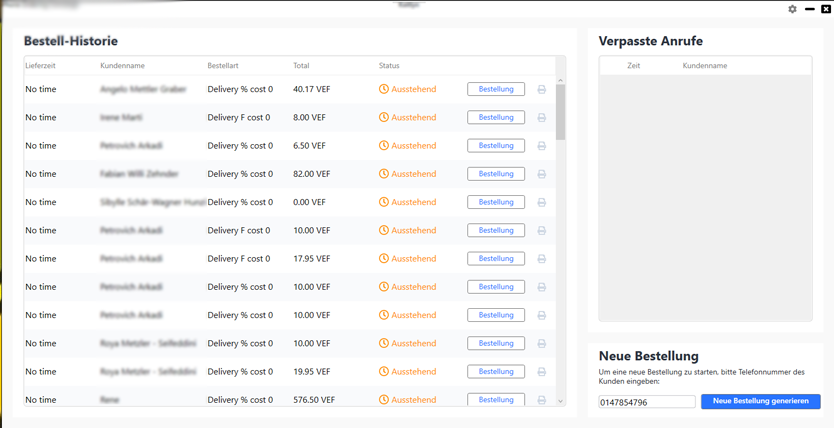834x428 pixels.
Task: Click printer icon in 82.00 VEF row
Action: 541,174
